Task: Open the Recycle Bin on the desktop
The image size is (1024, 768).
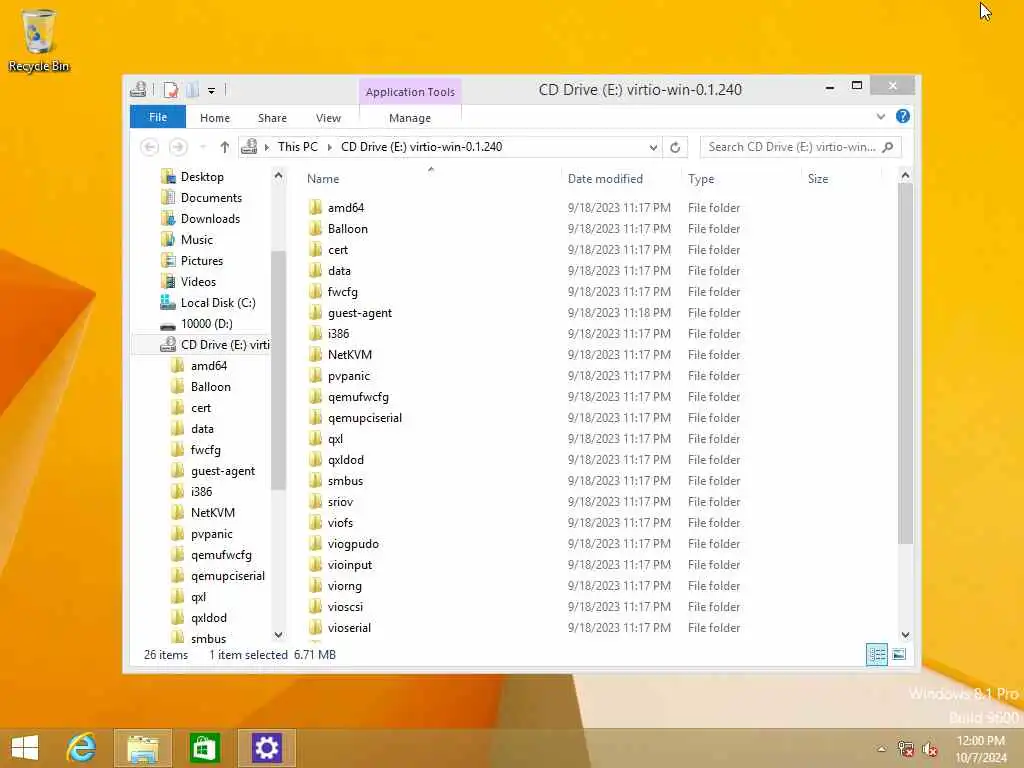Action: [38, 40]
